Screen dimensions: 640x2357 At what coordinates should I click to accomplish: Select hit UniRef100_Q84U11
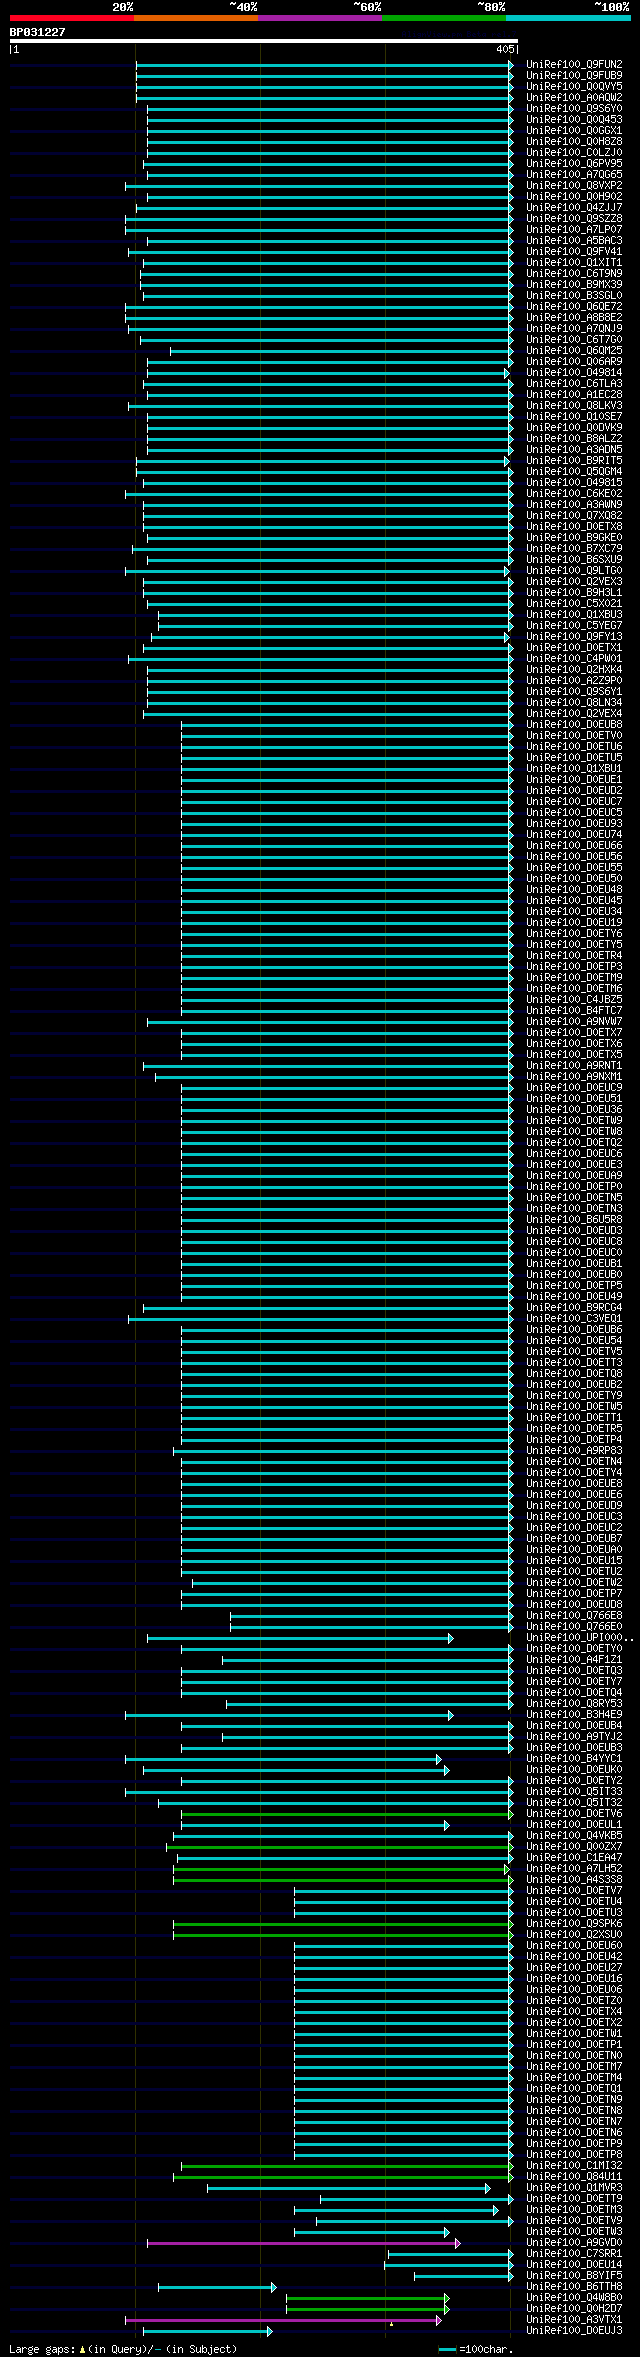574,2177
